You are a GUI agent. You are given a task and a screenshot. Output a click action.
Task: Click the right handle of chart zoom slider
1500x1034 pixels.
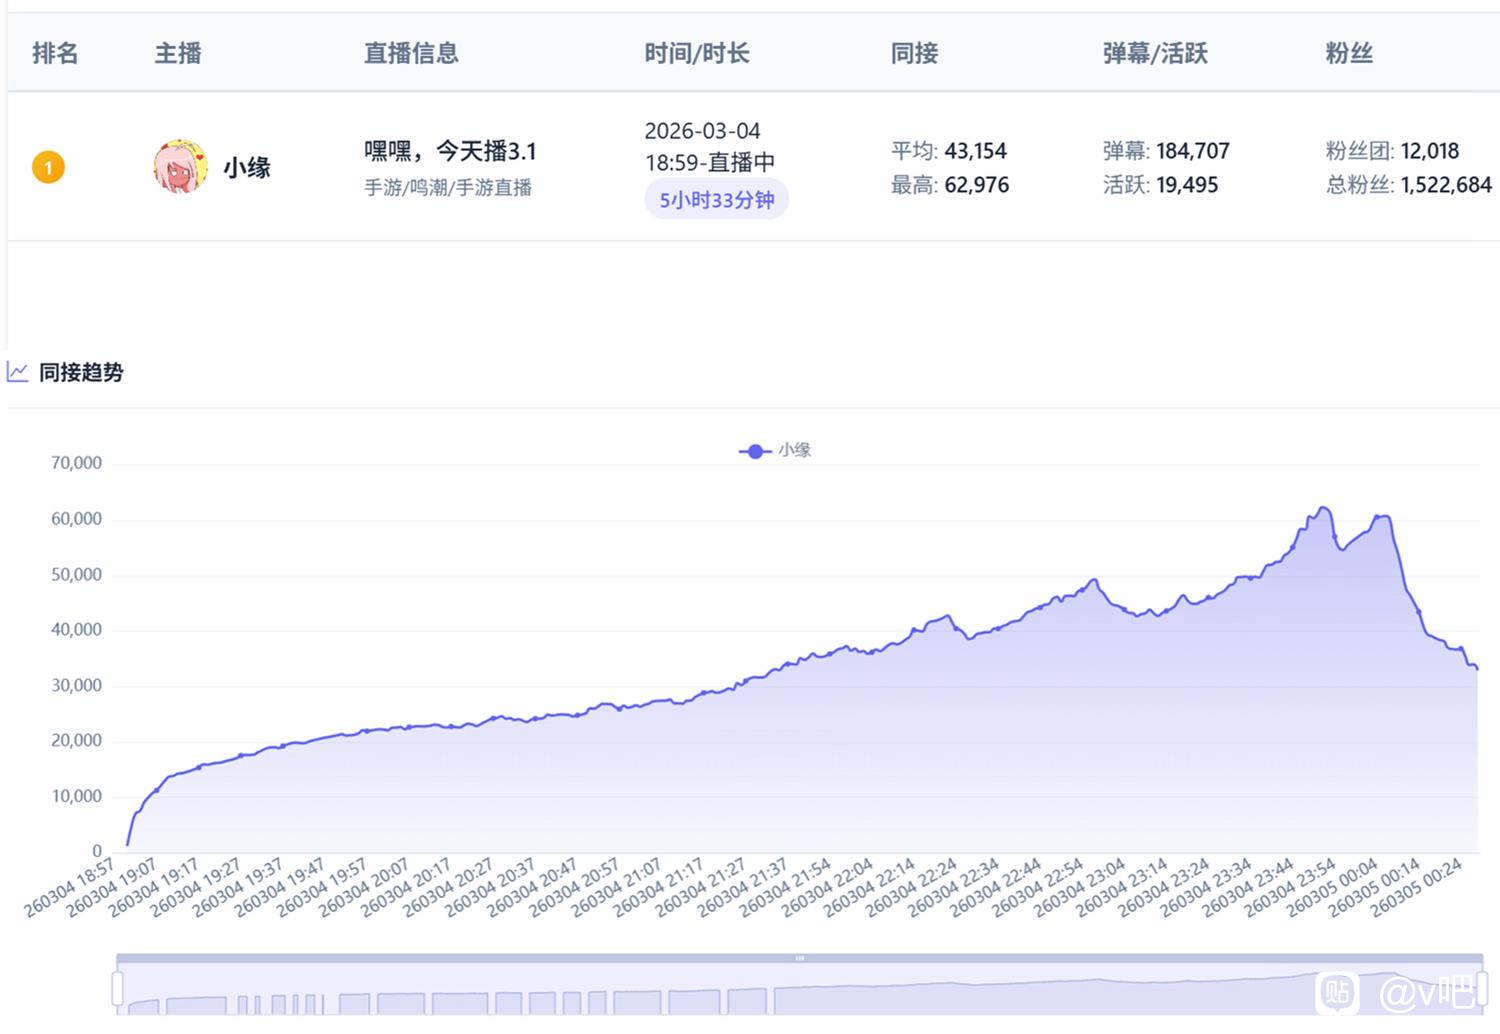[x=1482, y=988]
